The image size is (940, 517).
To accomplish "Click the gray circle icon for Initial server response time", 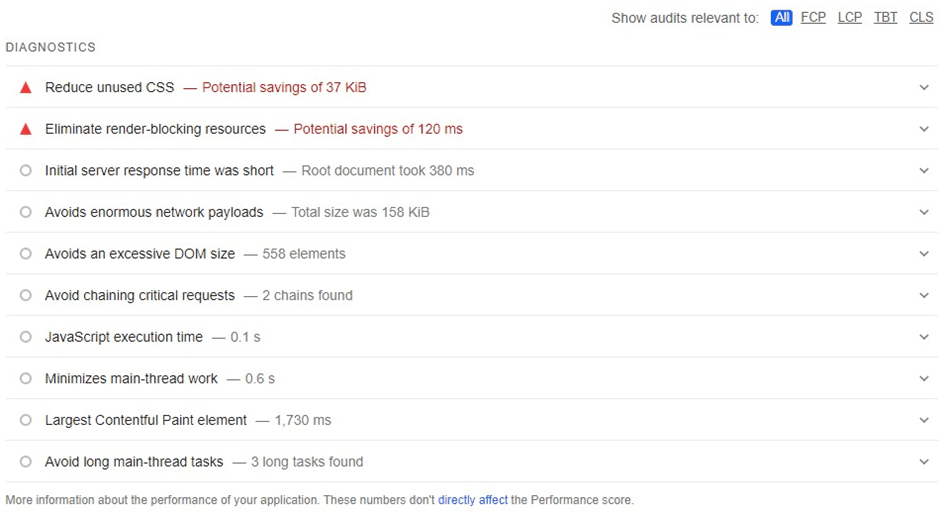I will point(25,170).
